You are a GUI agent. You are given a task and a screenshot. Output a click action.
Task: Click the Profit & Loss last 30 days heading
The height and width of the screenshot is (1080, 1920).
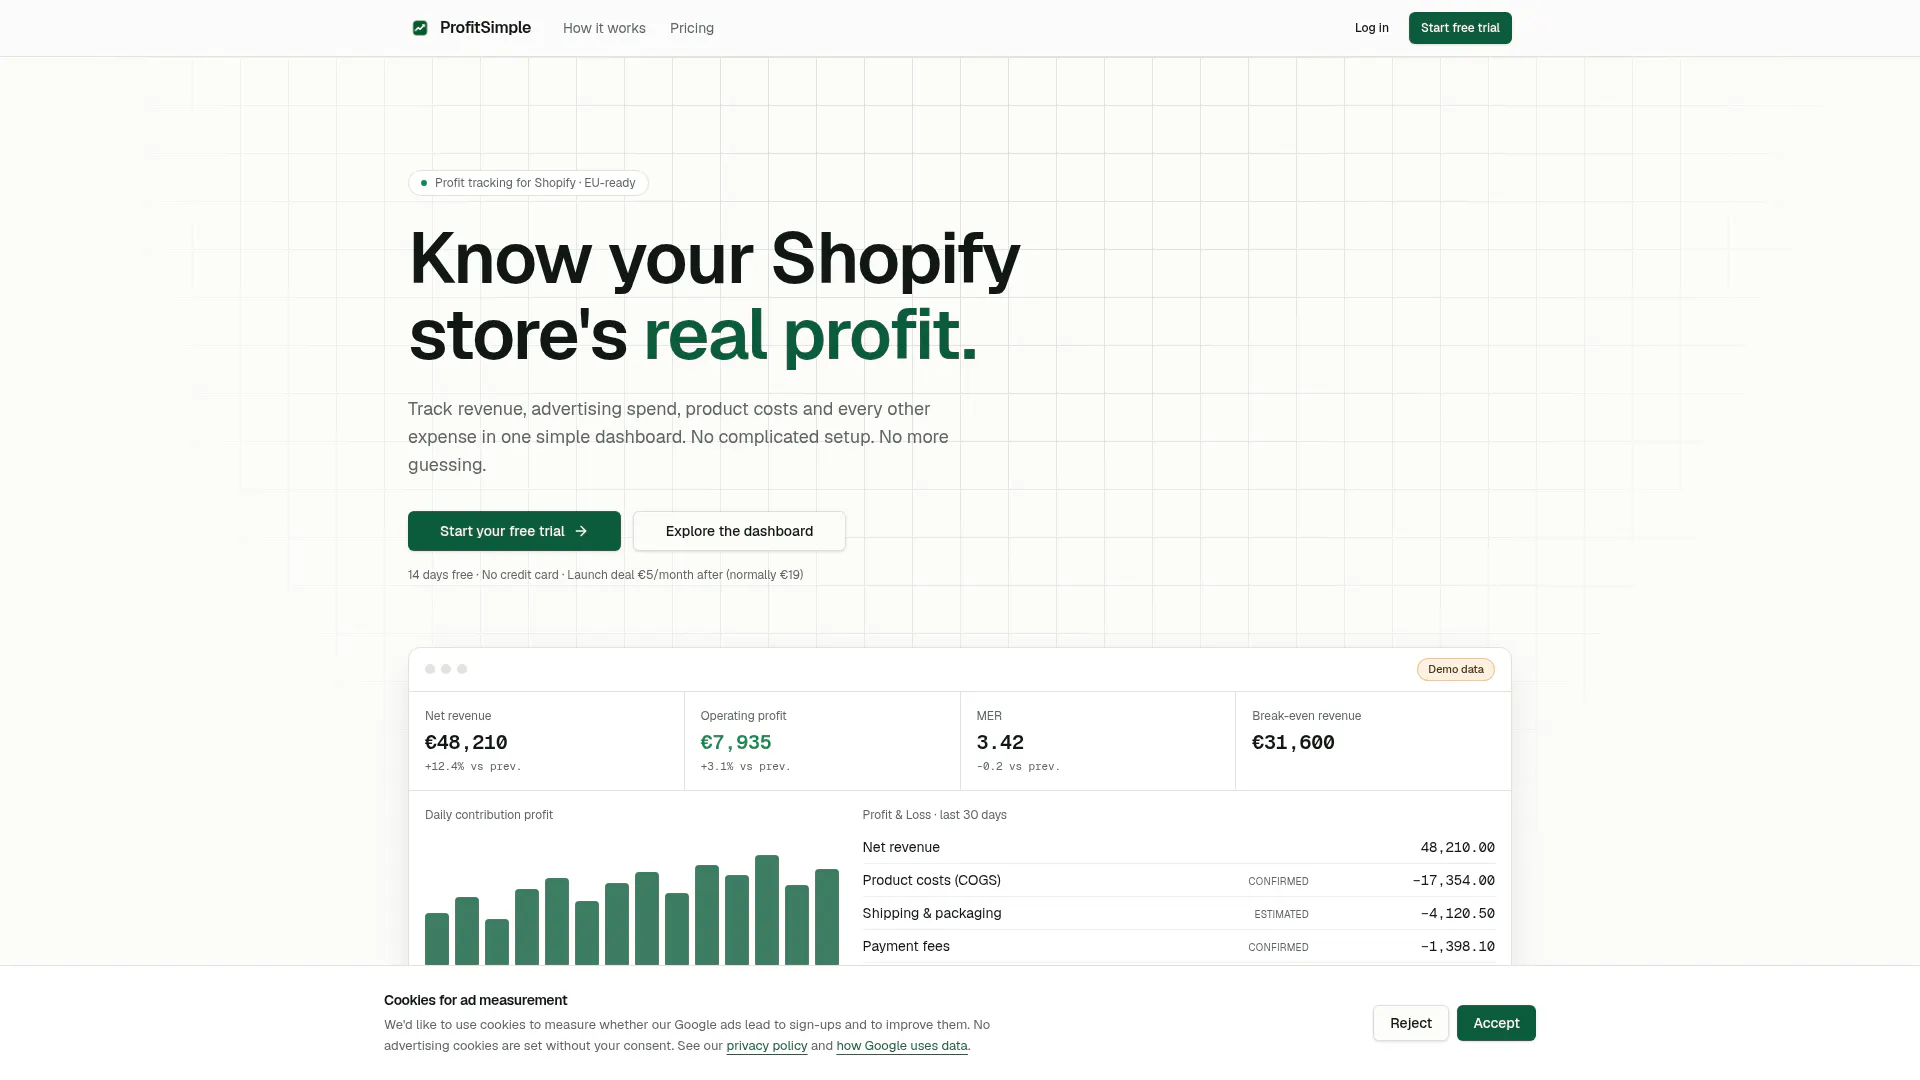[x=934, y=815]
